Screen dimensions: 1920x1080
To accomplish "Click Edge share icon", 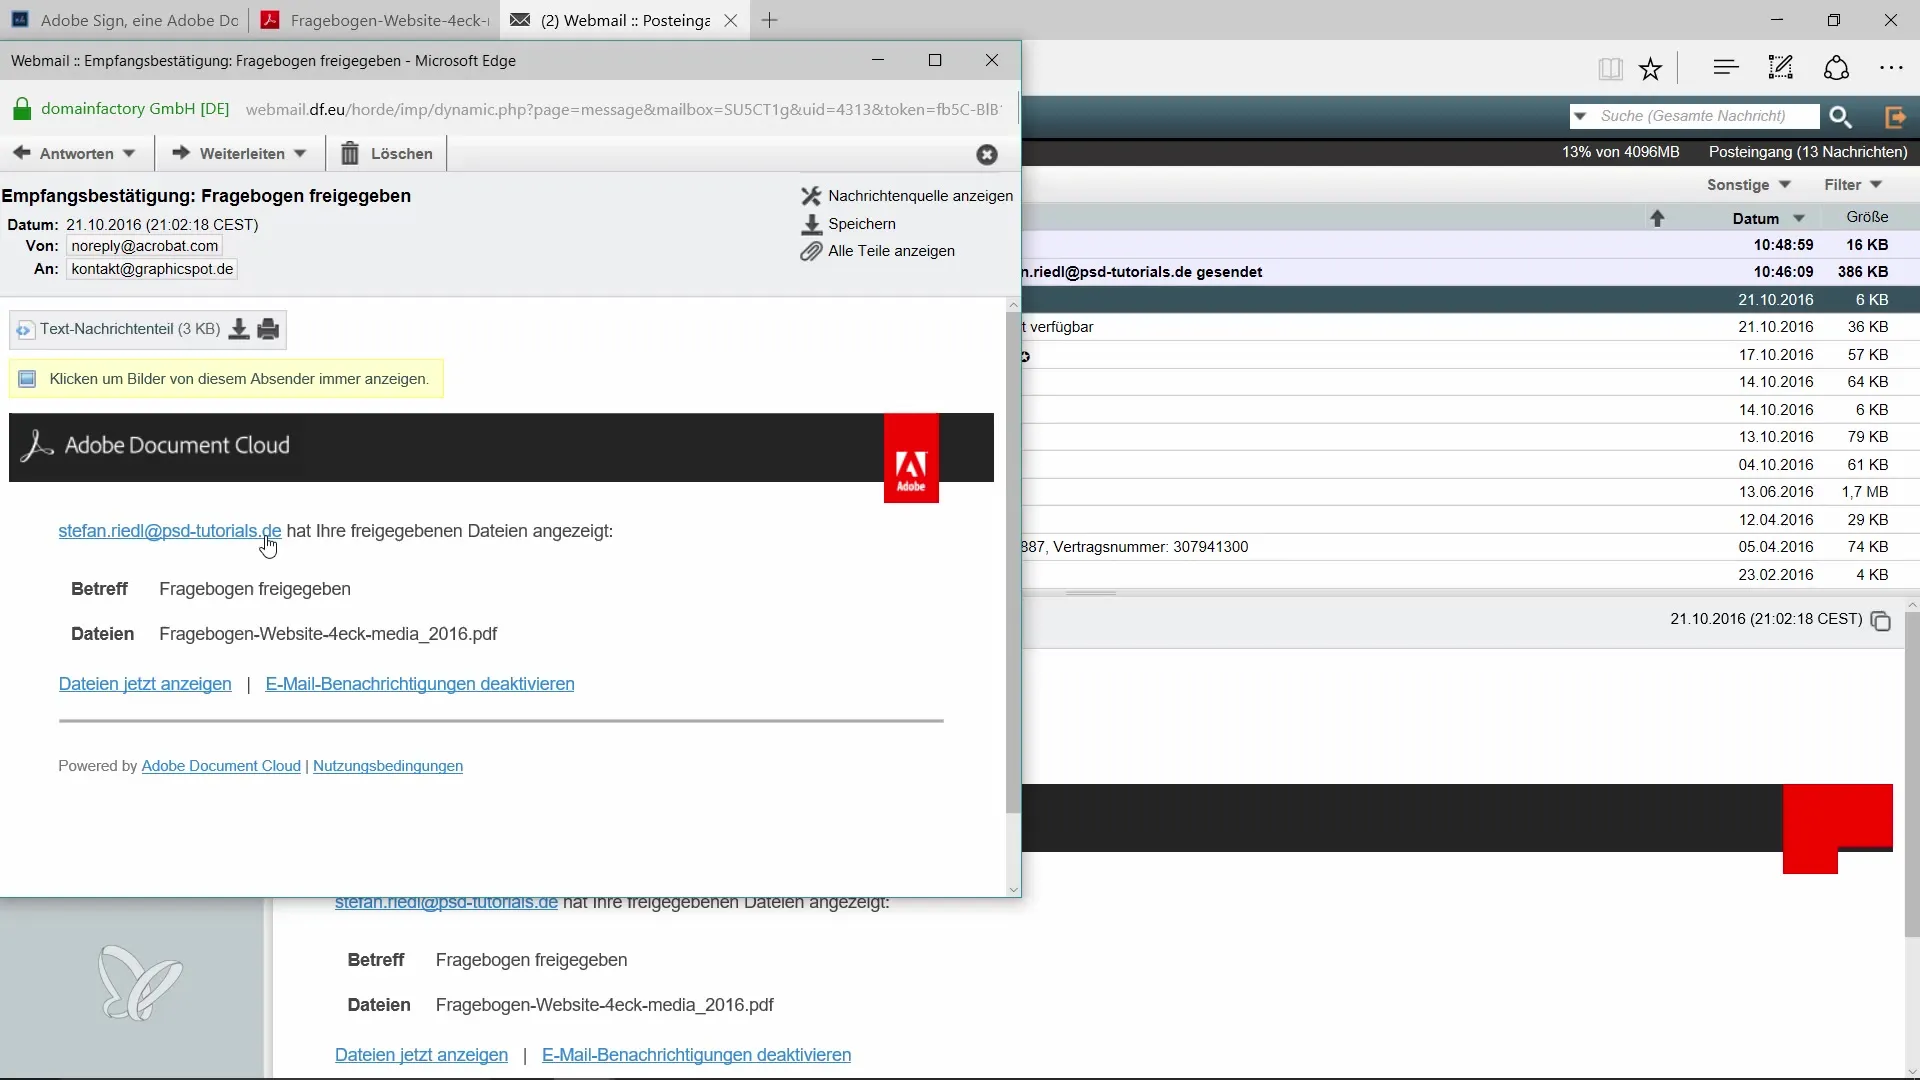I will pyautogui.click(x=1837, y=68).
